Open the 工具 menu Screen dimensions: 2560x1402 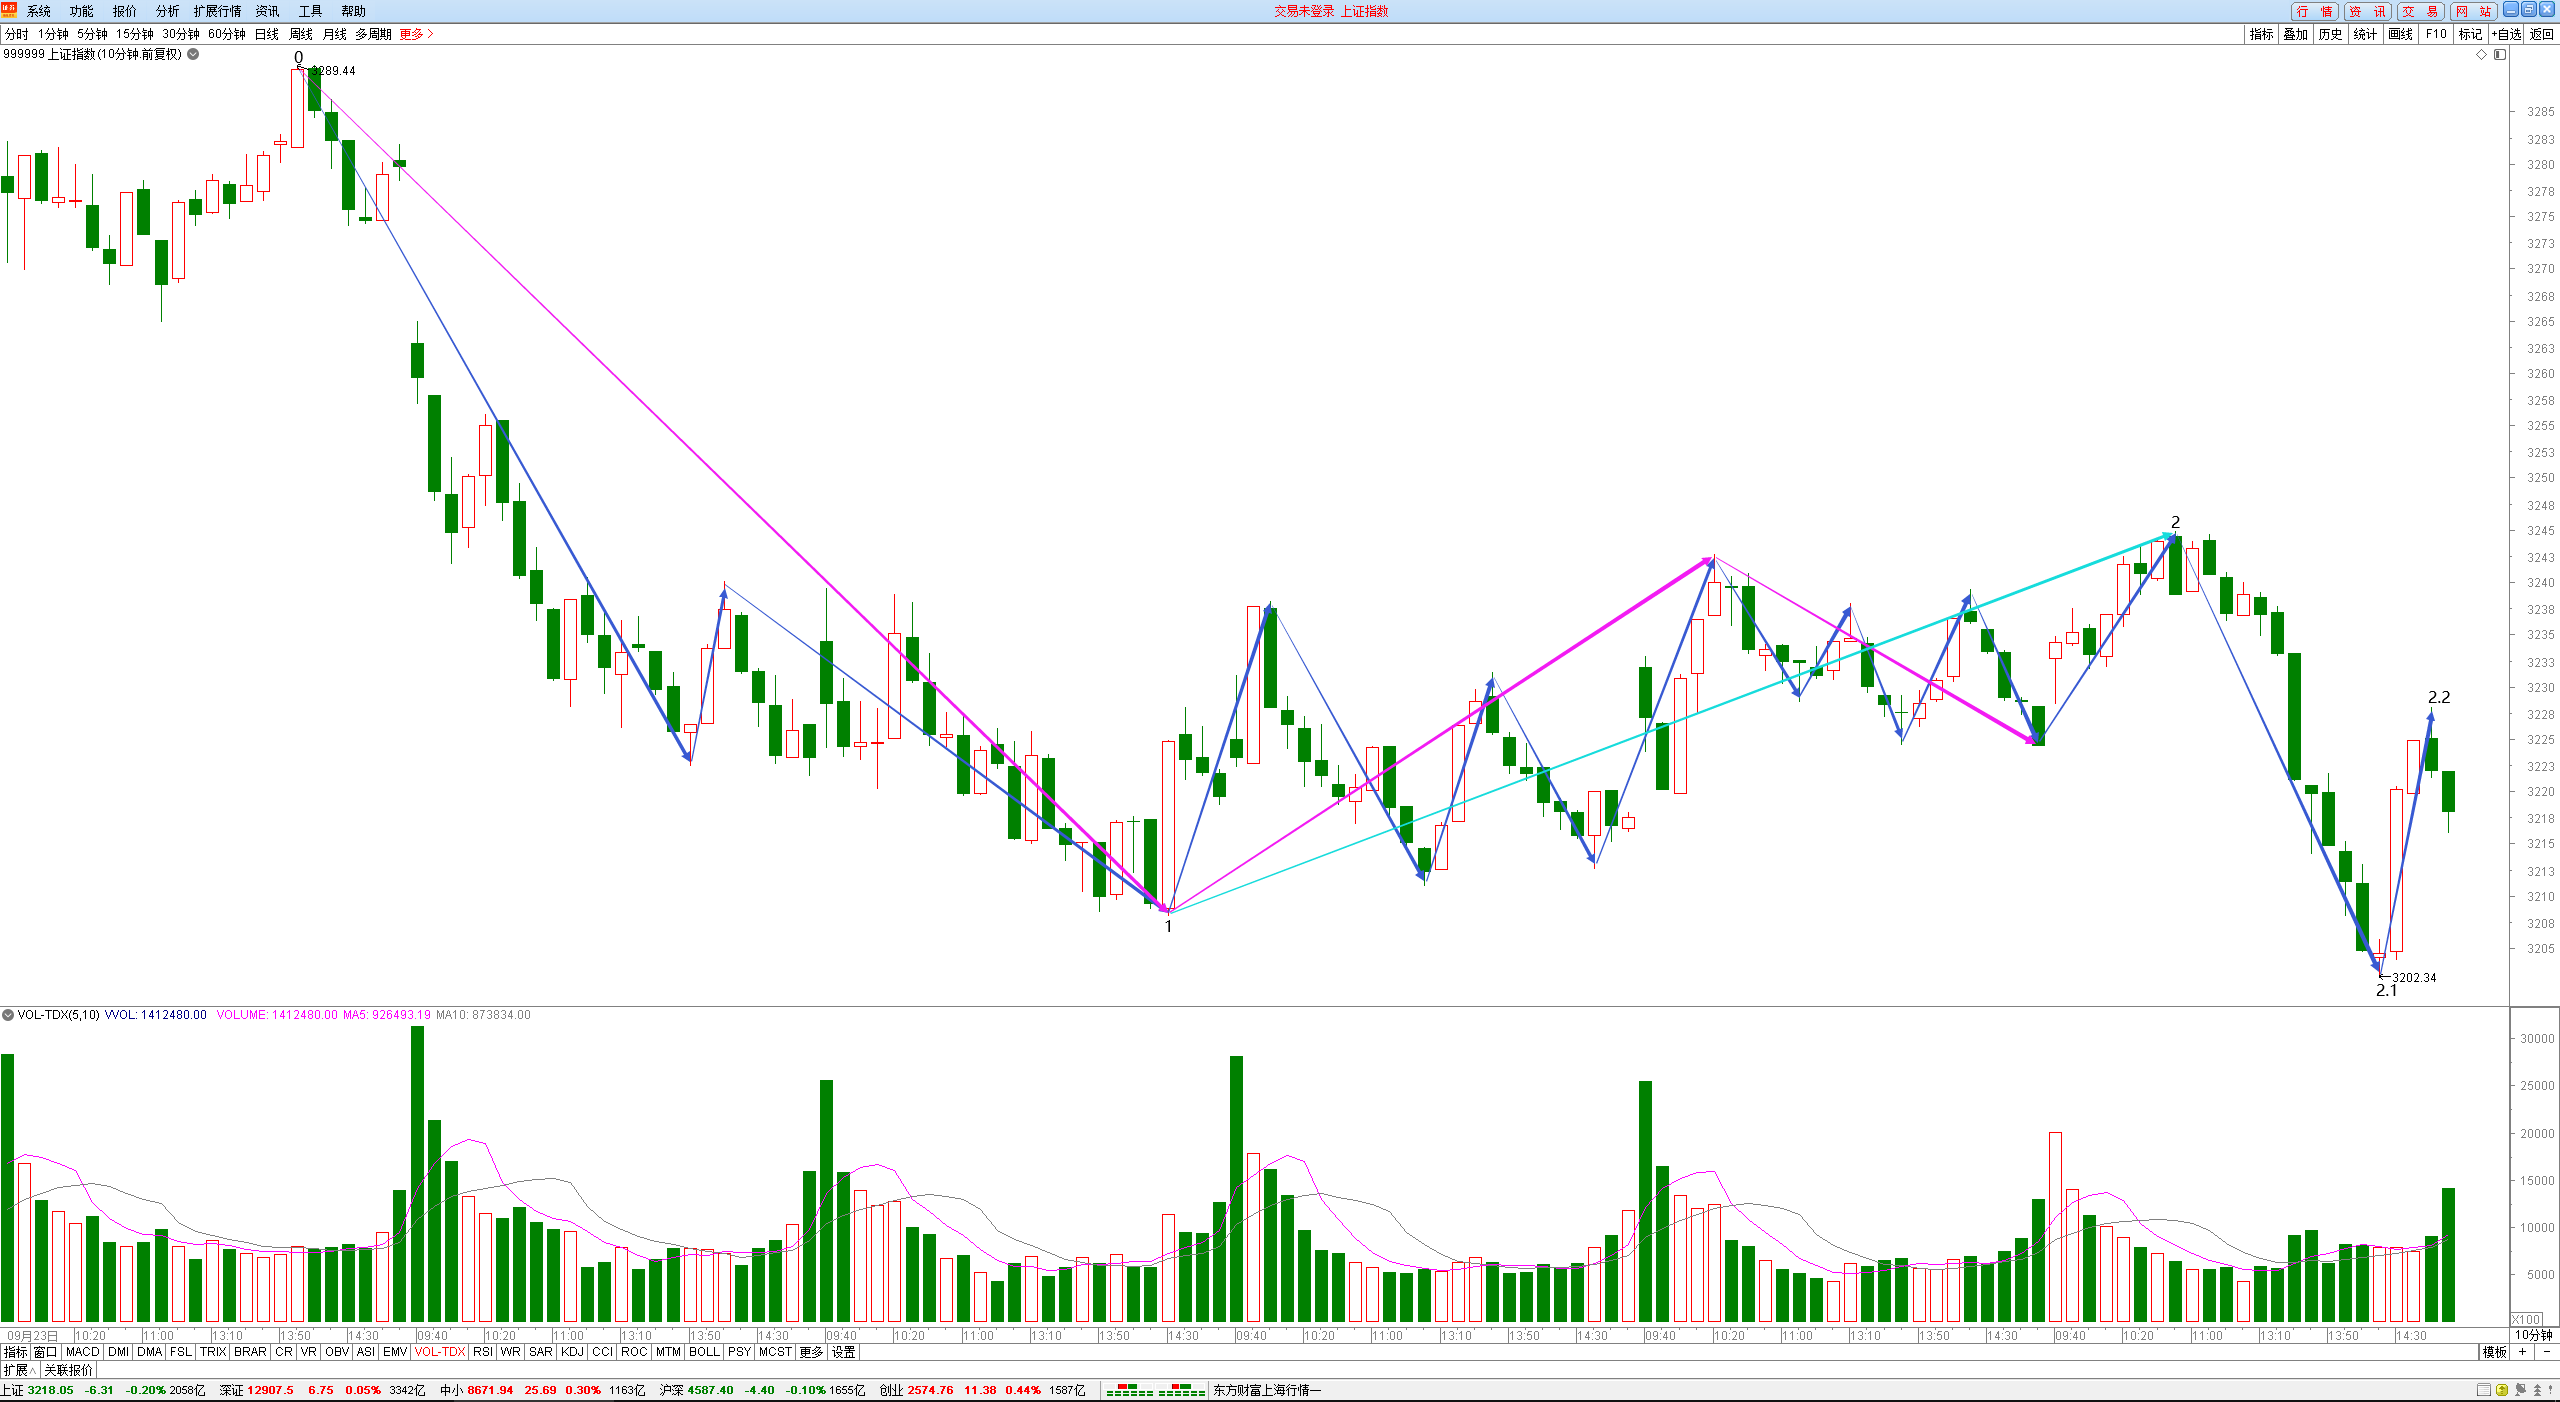pos(311,11)
